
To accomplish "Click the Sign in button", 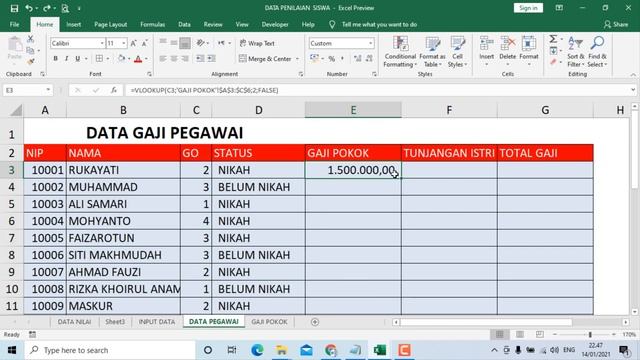I will 528,8.
